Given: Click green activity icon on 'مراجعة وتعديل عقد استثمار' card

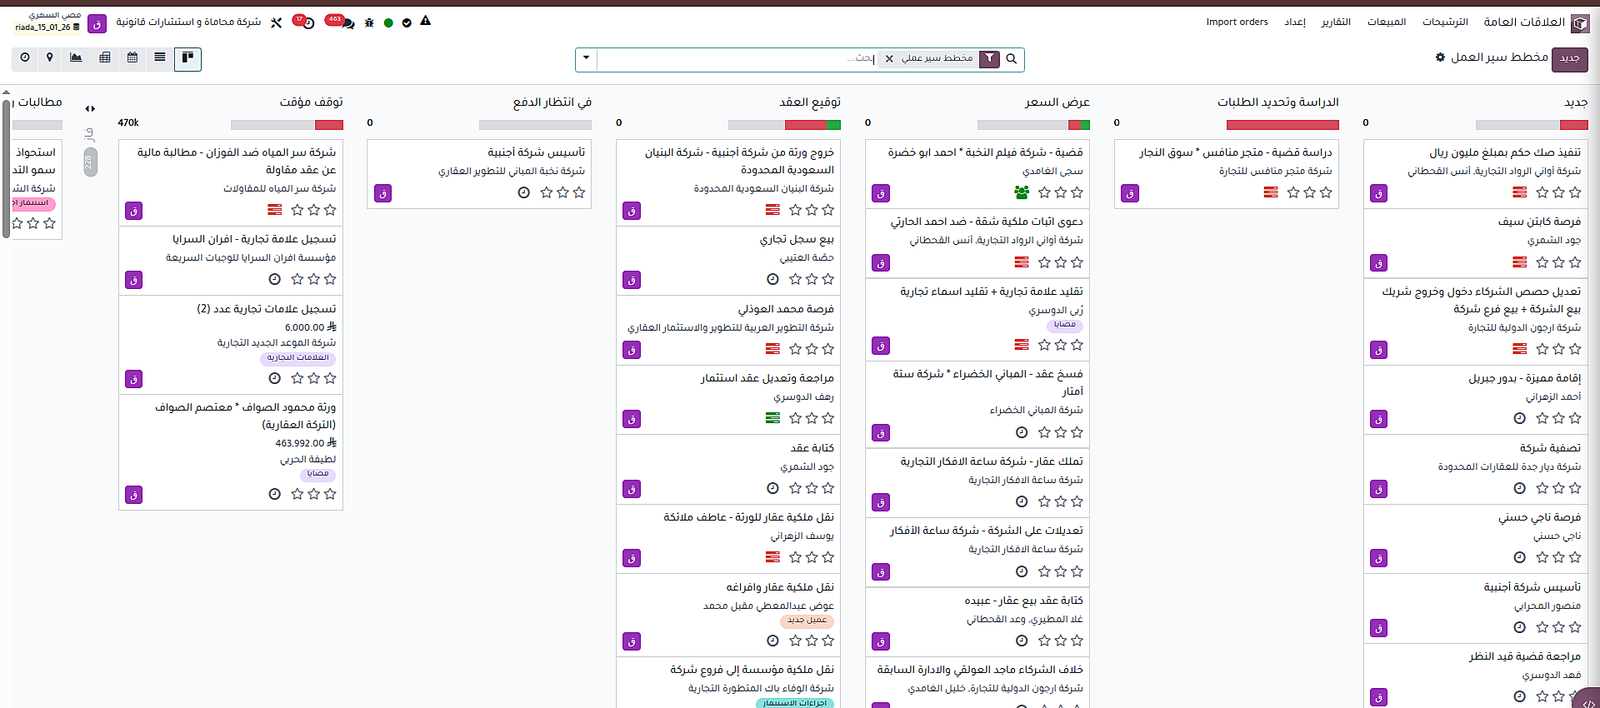Looking at the screenshot, I should coord(773,418).
